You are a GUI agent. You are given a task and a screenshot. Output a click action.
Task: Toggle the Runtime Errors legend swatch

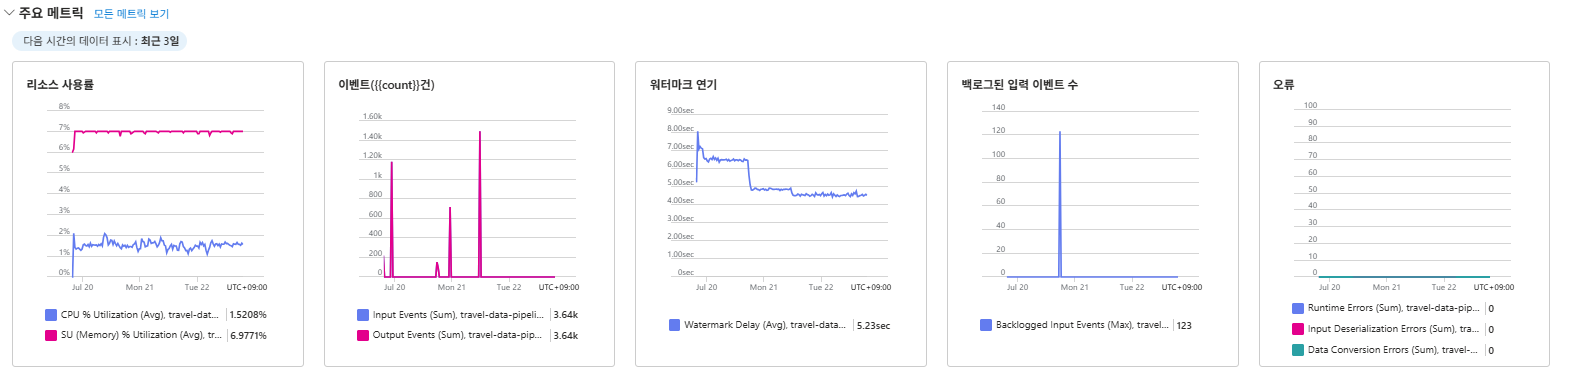click(1298, 308)
